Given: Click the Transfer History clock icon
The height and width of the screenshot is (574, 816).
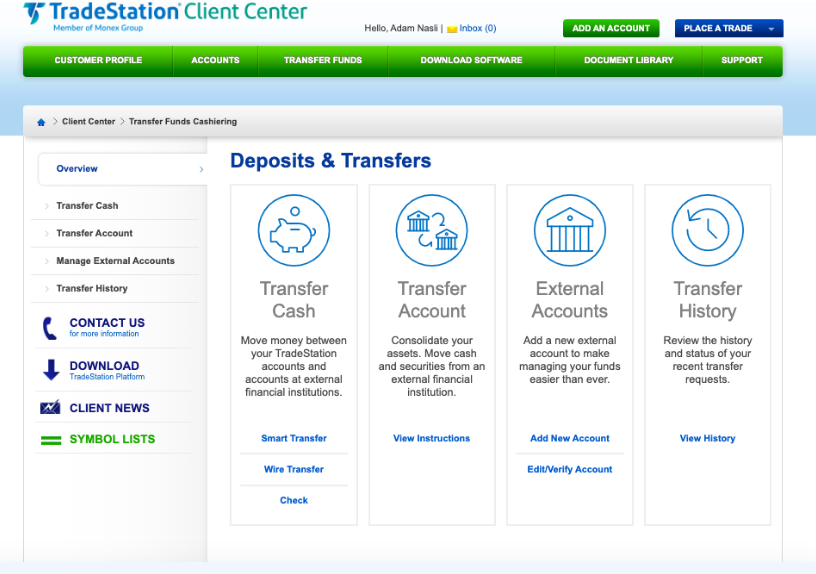Looking at the screenshot, I should coord(707,230).
